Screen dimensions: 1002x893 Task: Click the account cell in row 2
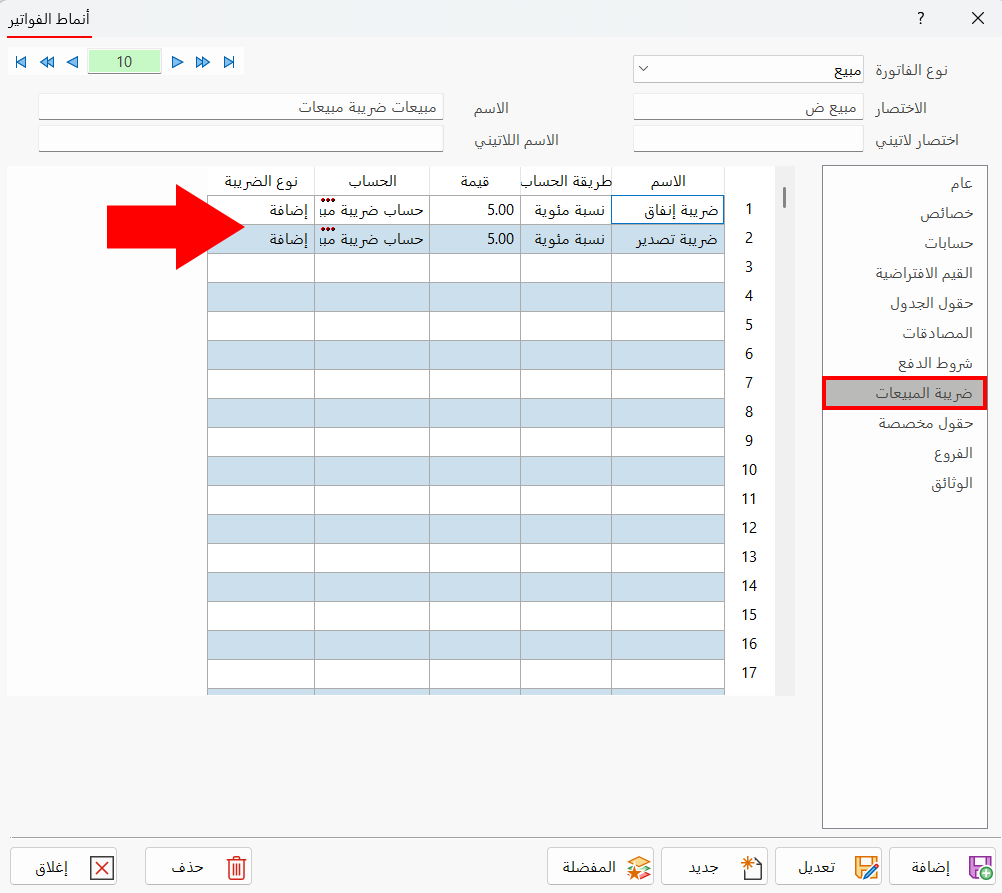tap(372, 239)
